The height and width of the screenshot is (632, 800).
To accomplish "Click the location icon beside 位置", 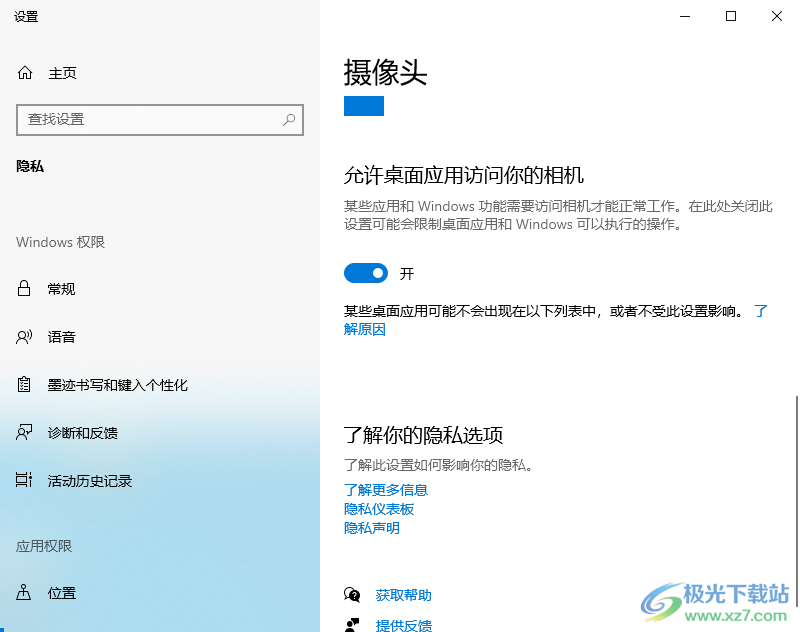I will [24, 593].
